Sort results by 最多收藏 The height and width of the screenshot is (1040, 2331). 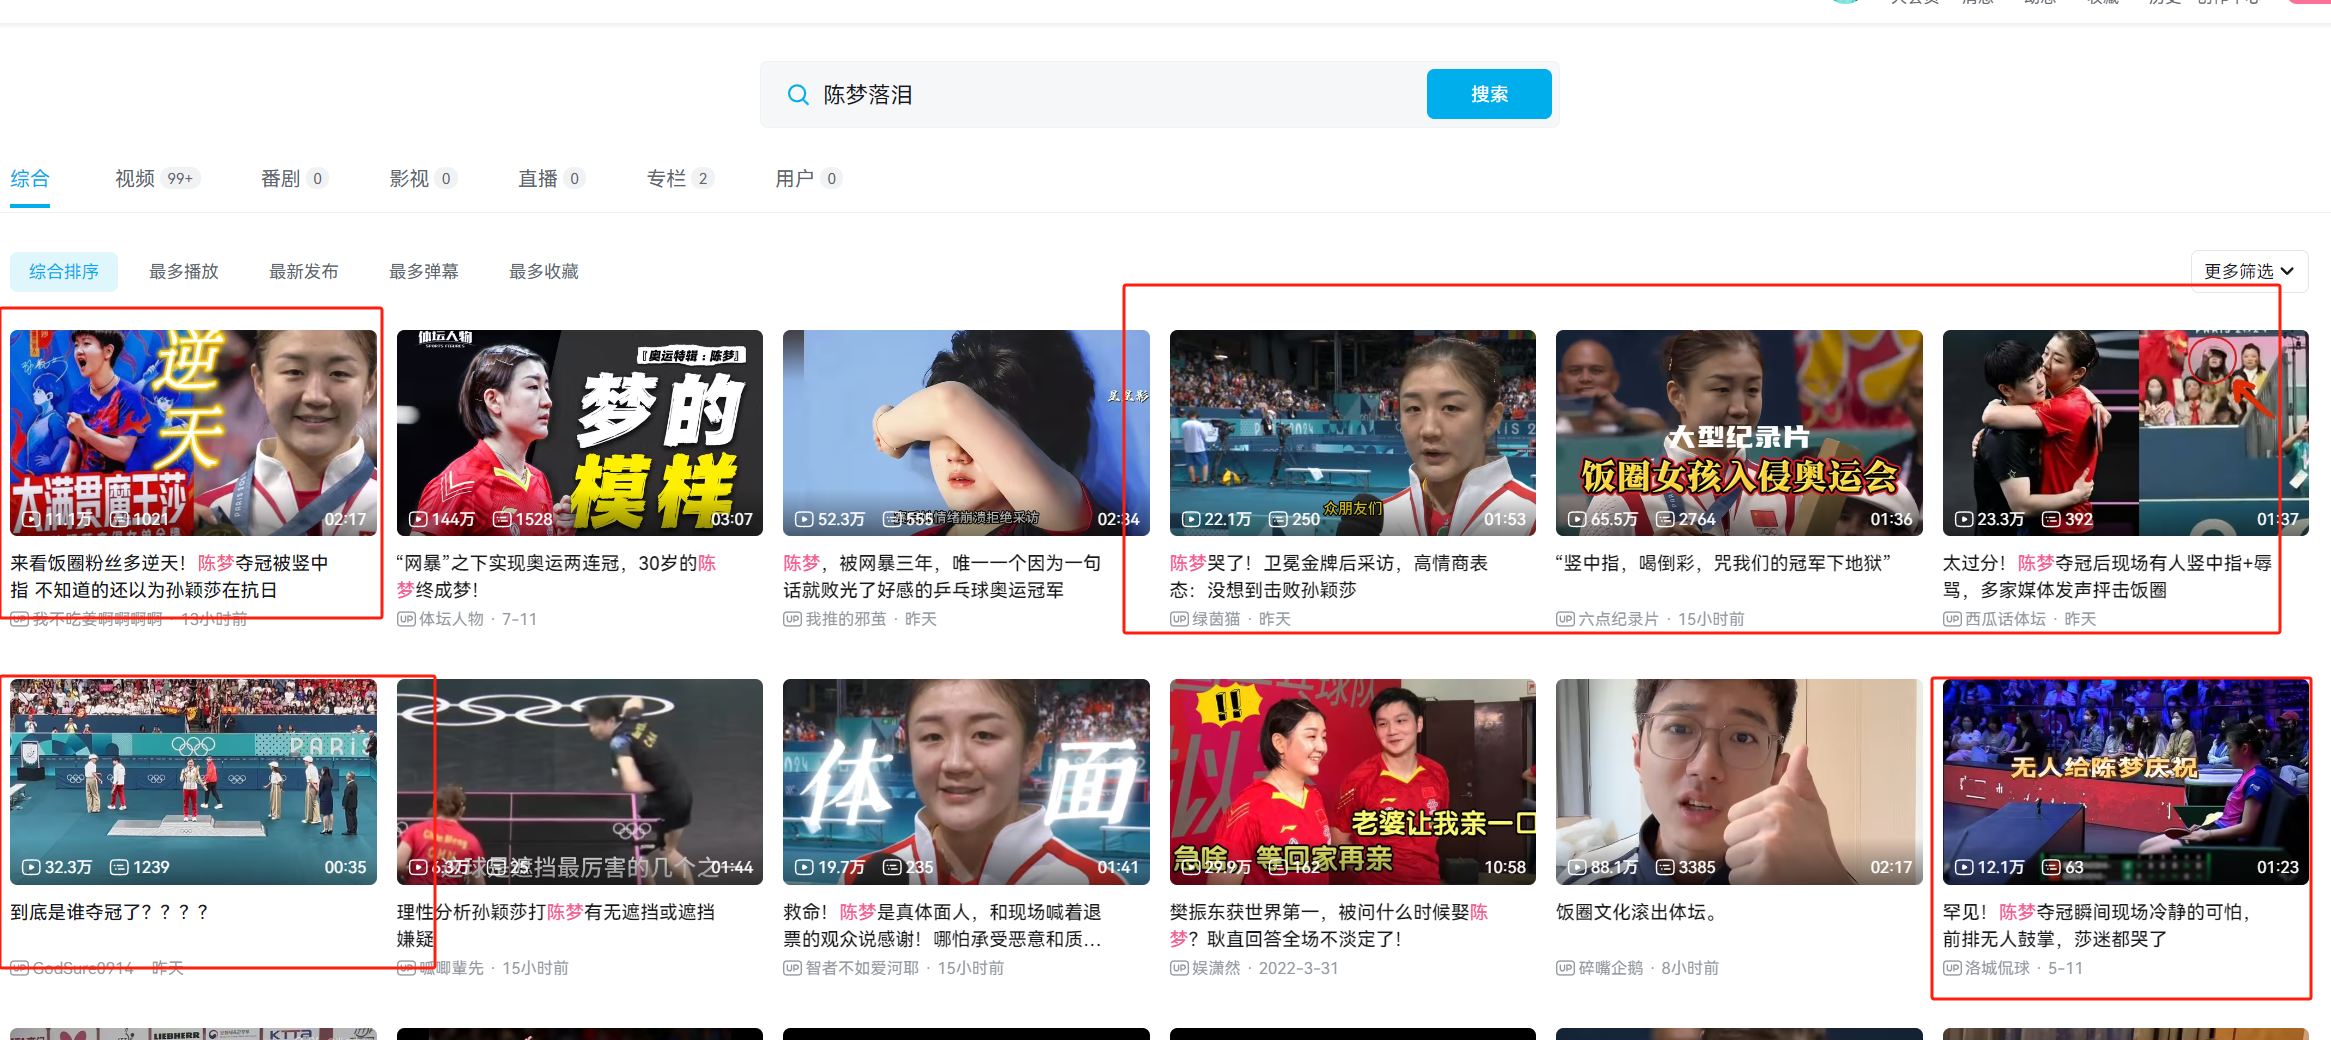pyautogui.click(x=544, y=271)
